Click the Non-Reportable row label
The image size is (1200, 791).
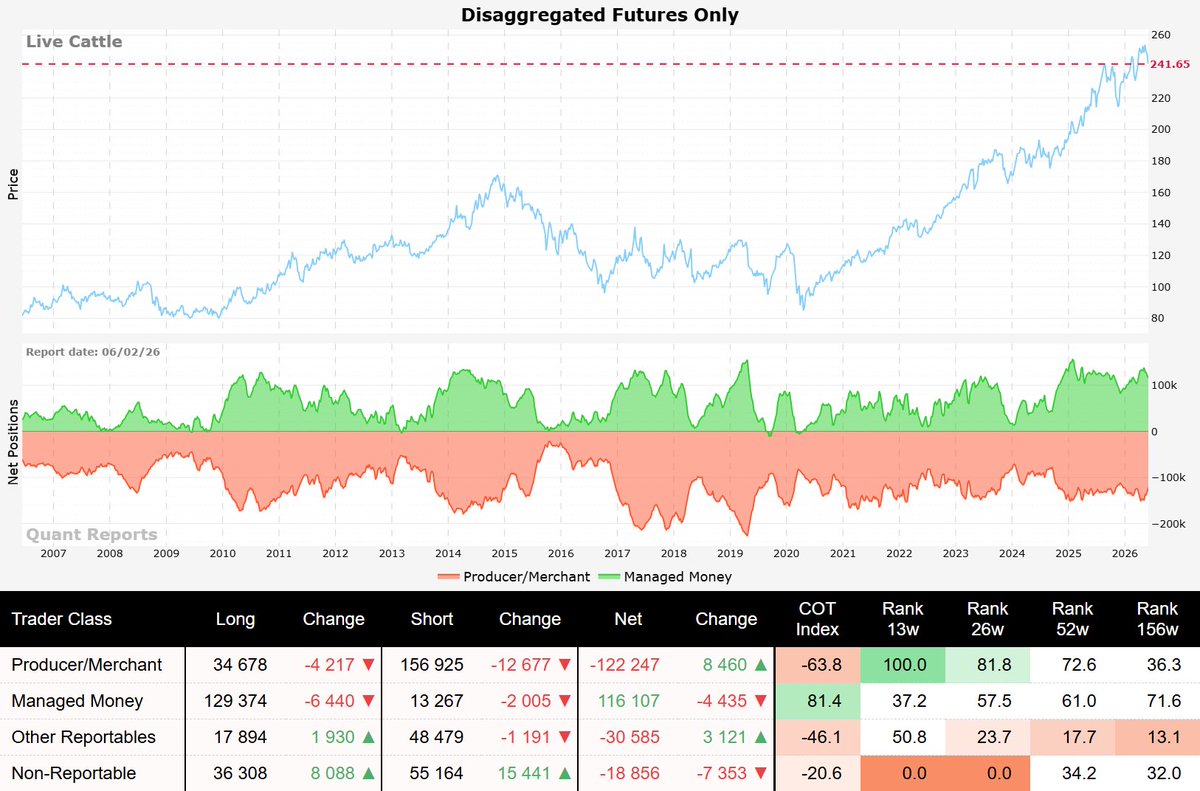73,773
